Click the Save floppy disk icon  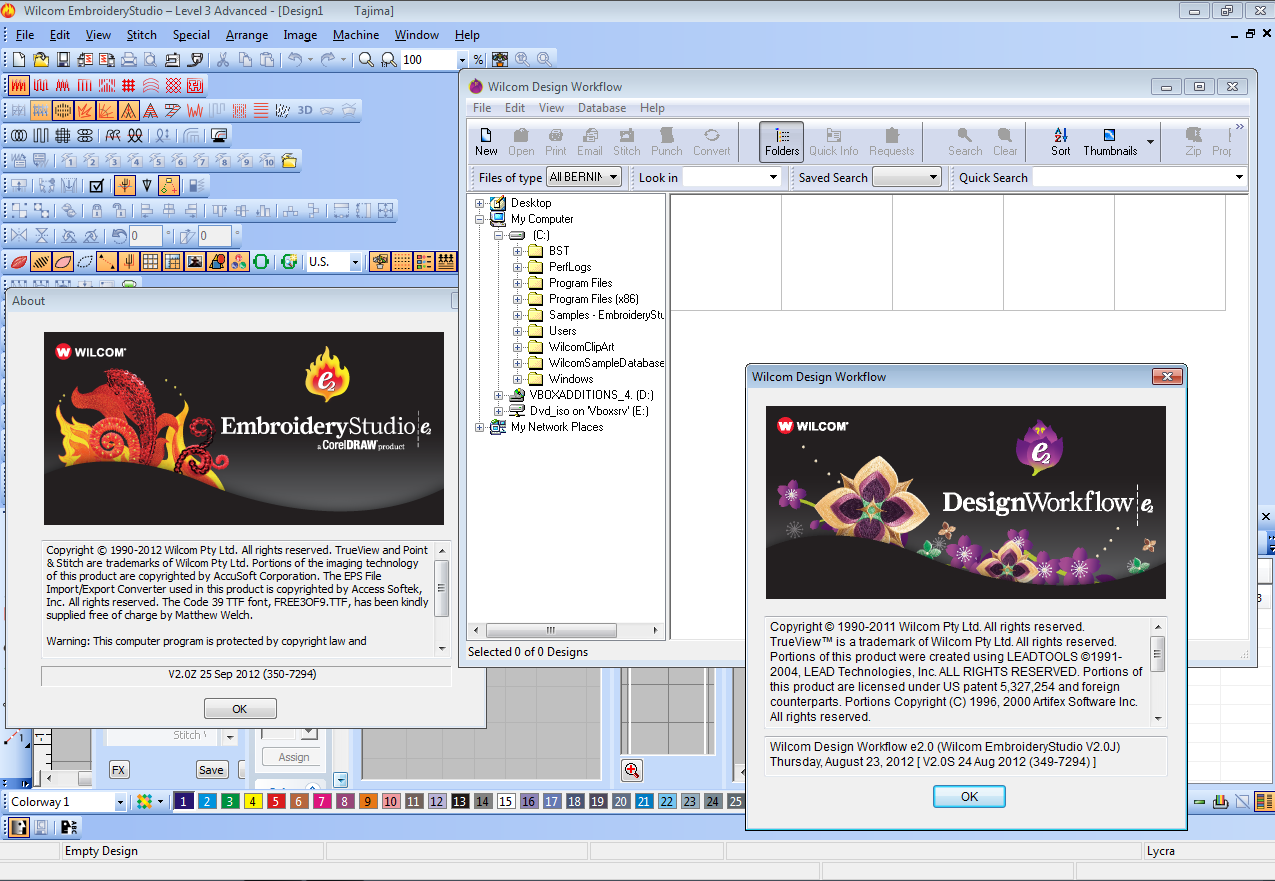(63, 60)
